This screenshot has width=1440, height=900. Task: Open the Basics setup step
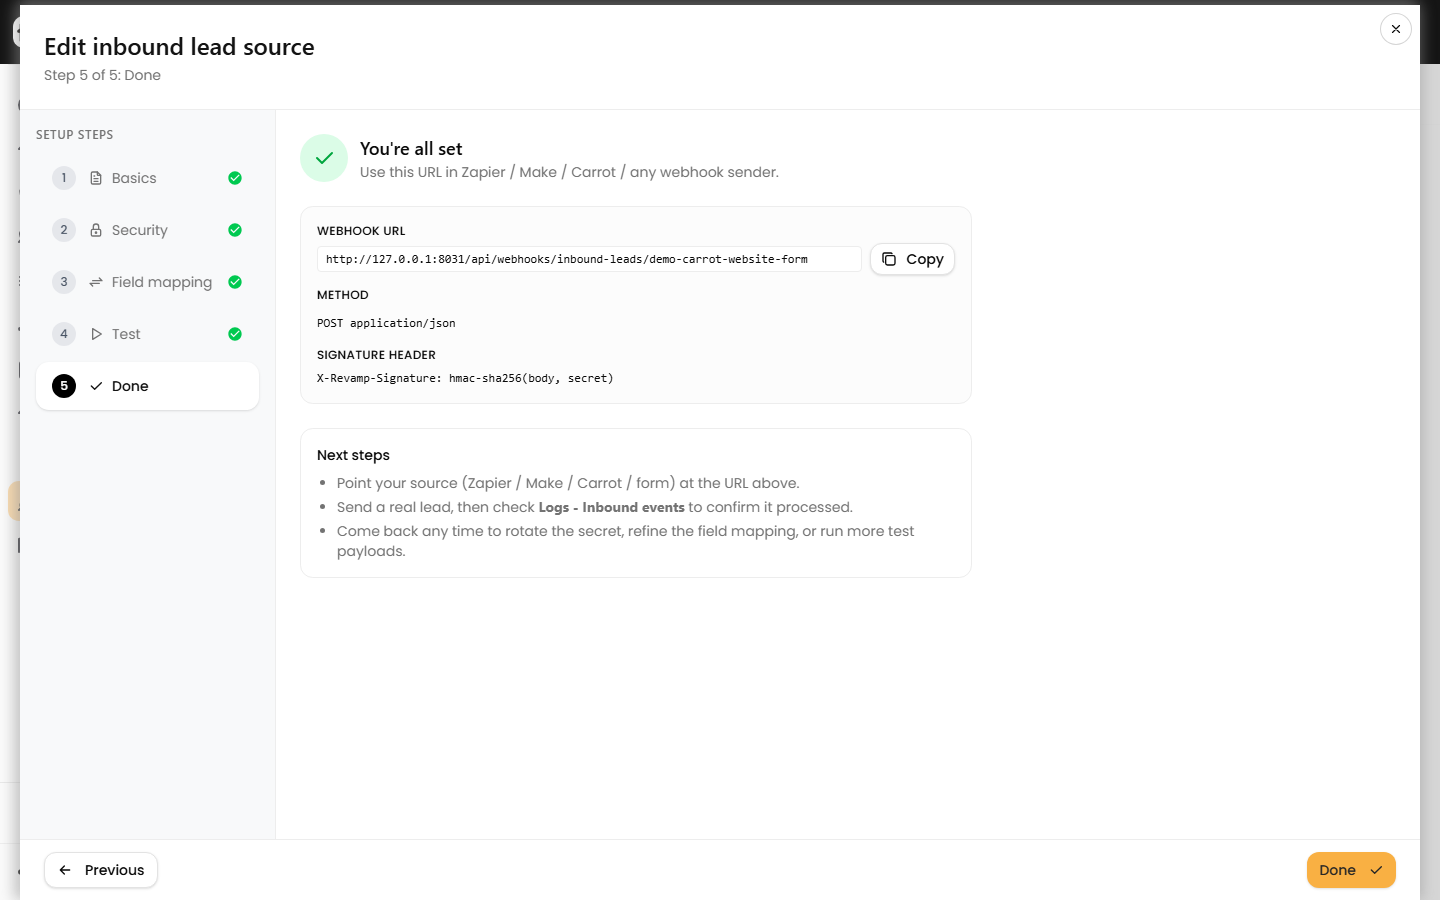147,178
